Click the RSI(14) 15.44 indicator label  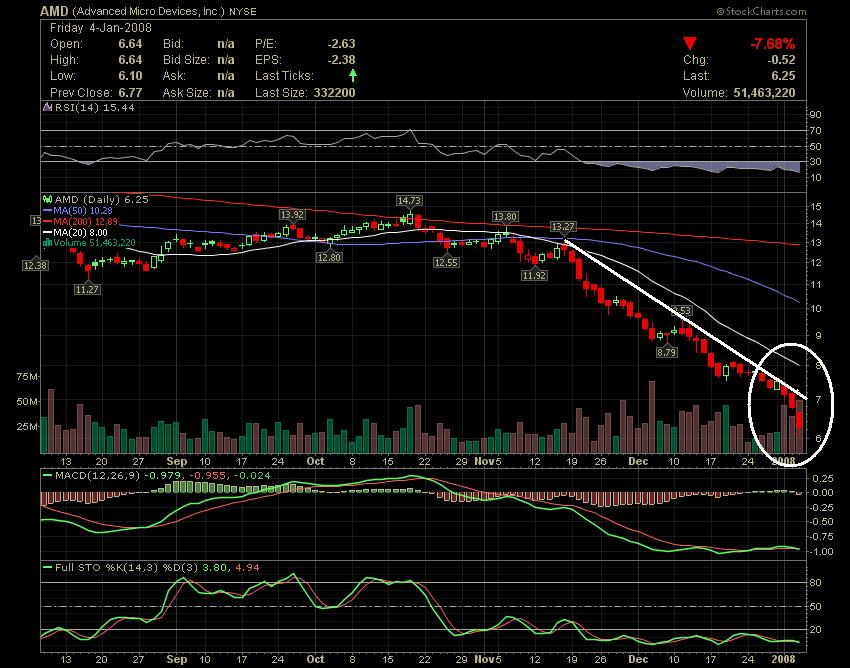point(95,108)
